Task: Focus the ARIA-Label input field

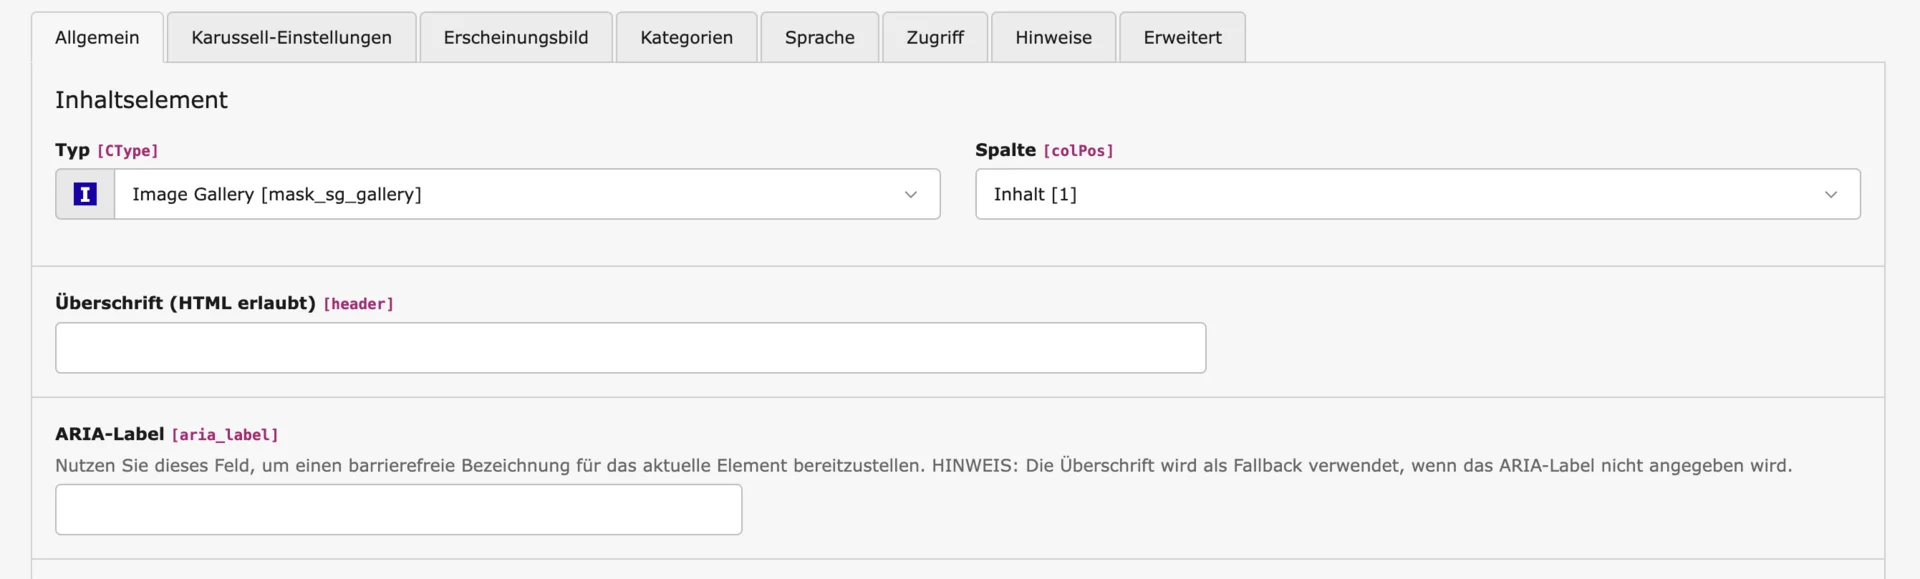Action: coord(399,510)
